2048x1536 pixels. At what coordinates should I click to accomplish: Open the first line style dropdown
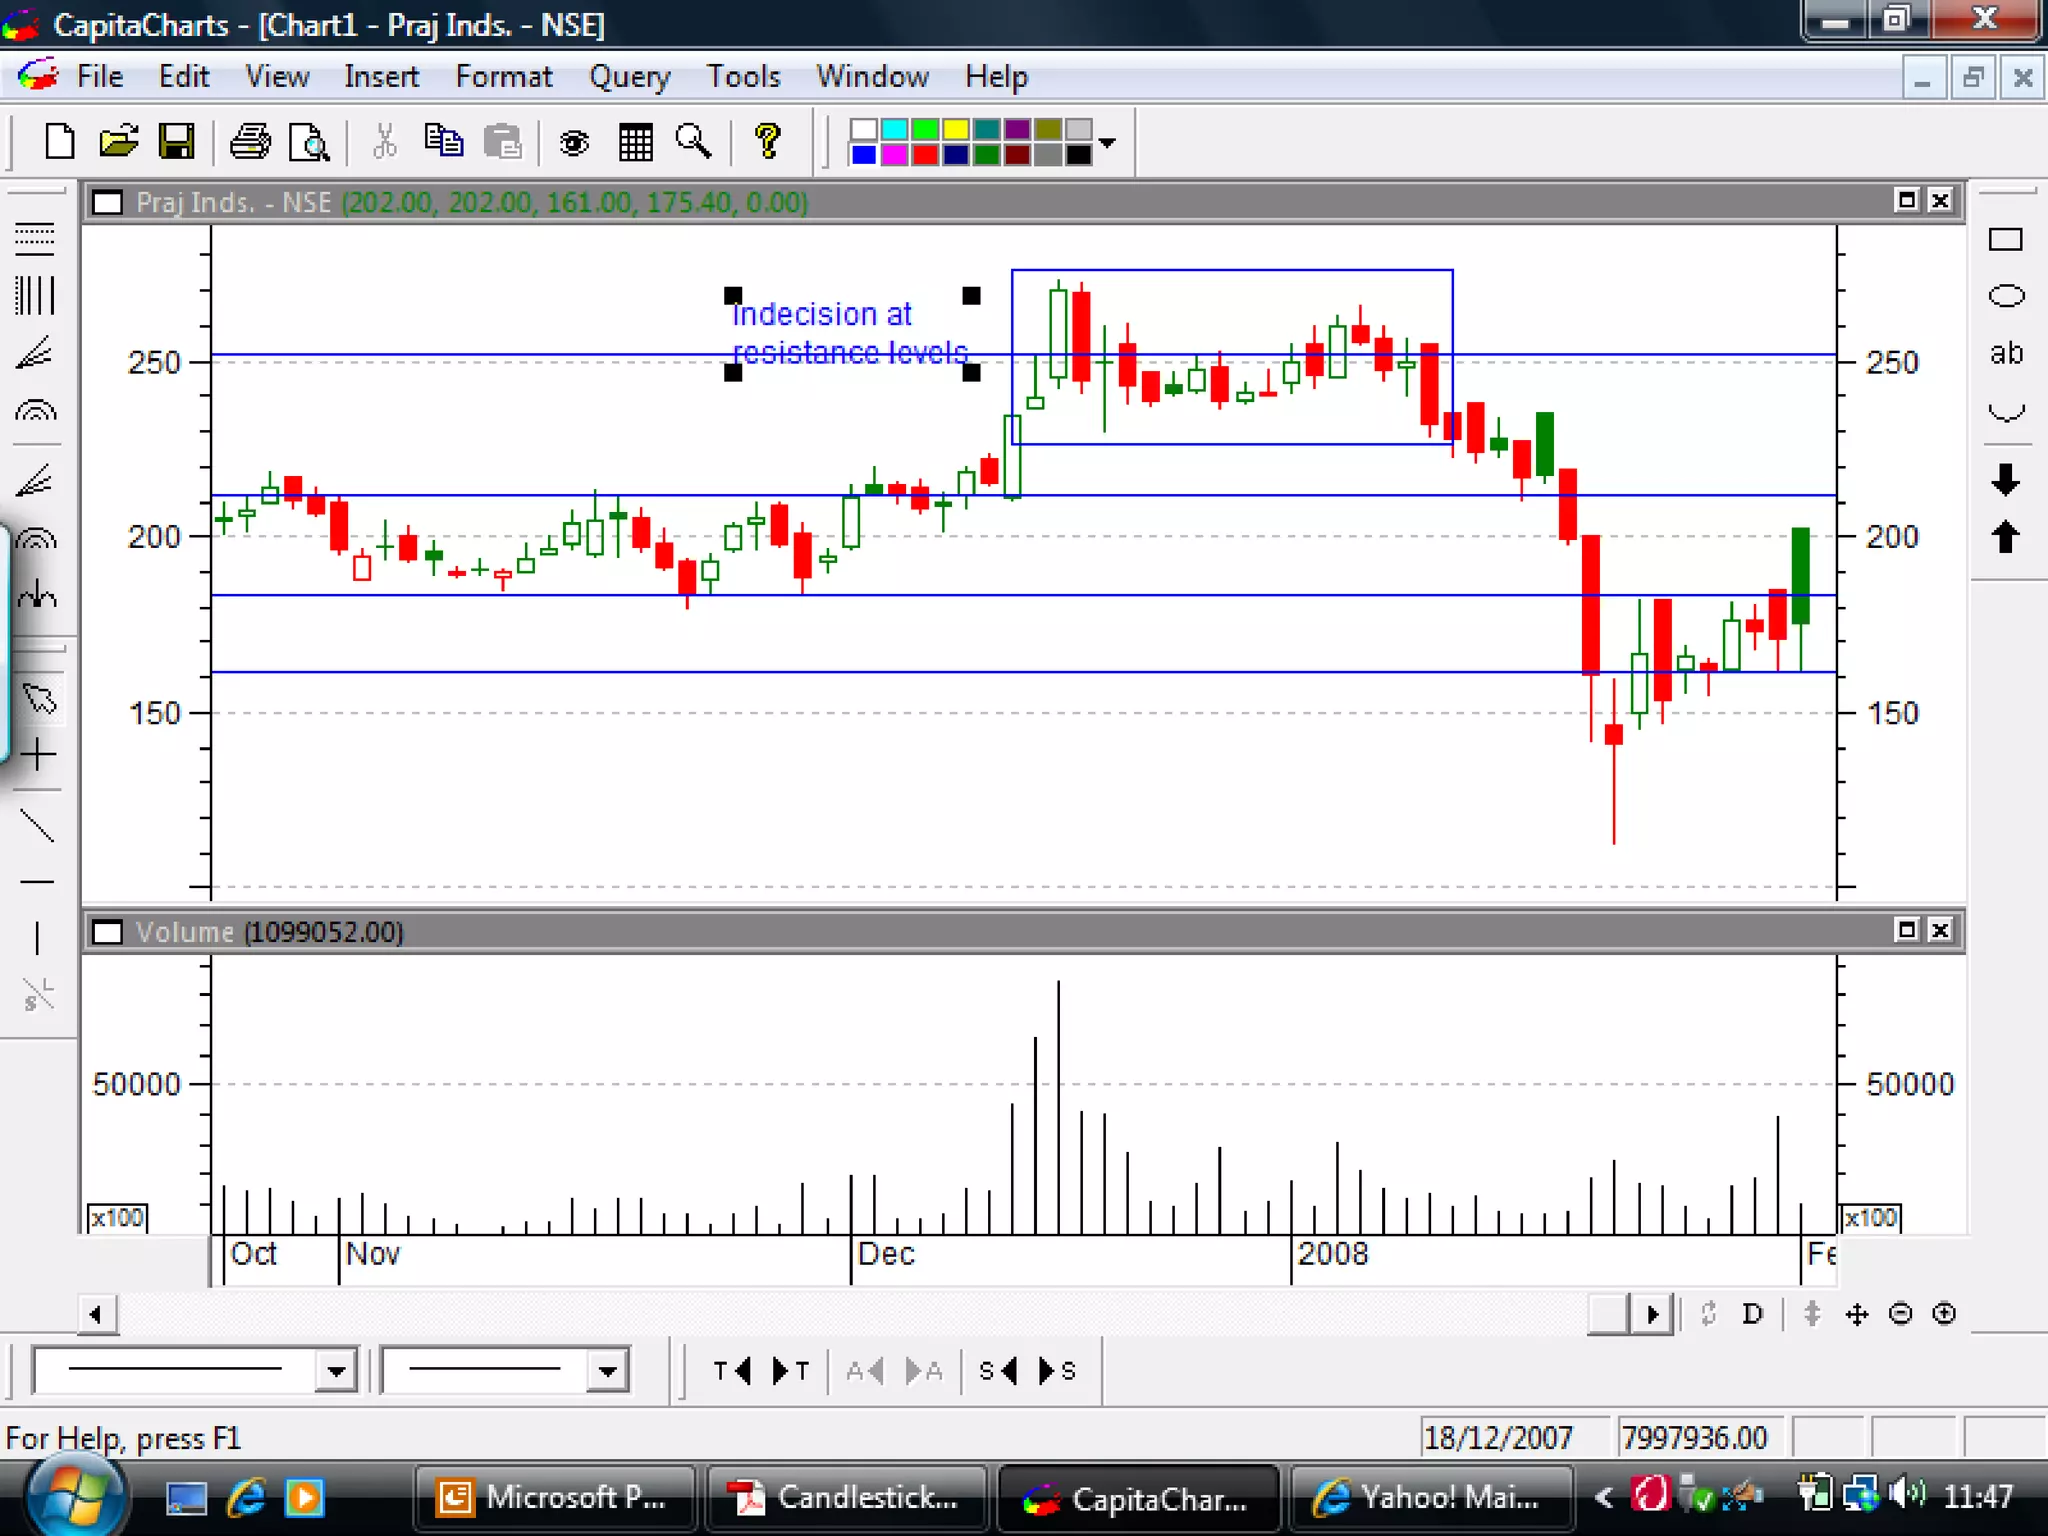(336, 1370)
